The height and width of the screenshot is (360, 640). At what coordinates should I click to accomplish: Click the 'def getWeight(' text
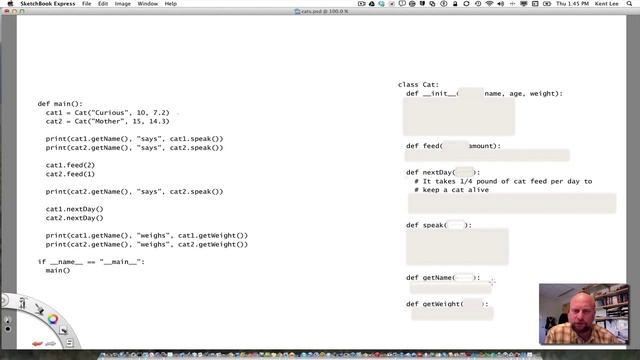434,304
